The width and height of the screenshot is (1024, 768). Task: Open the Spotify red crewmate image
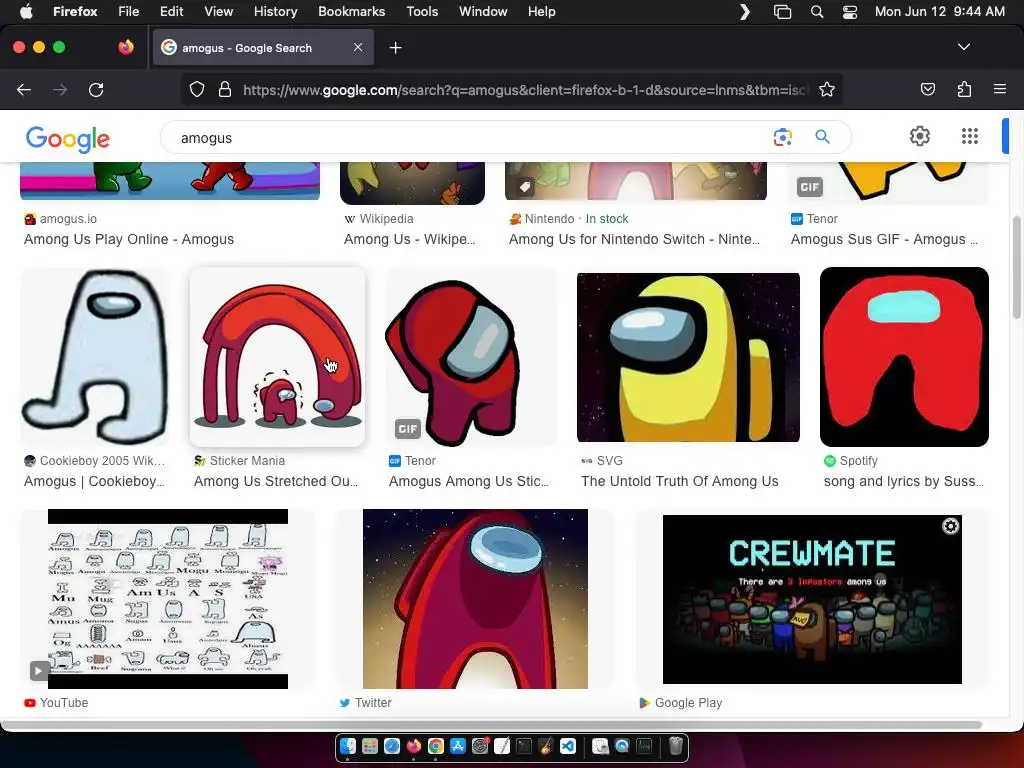click(904, 357)
